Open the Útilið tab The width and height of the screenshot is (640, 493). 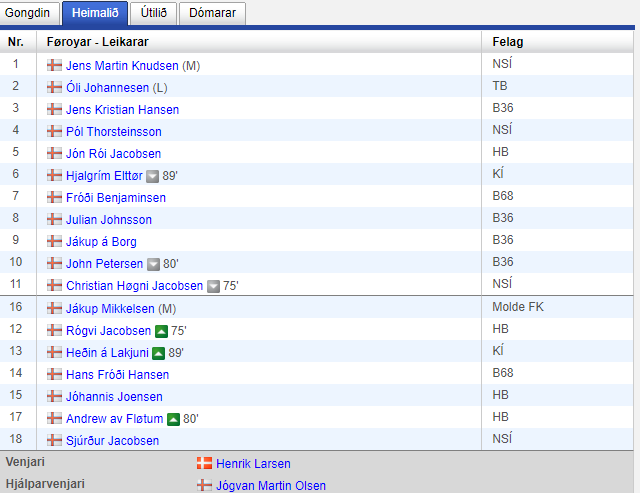153,13
